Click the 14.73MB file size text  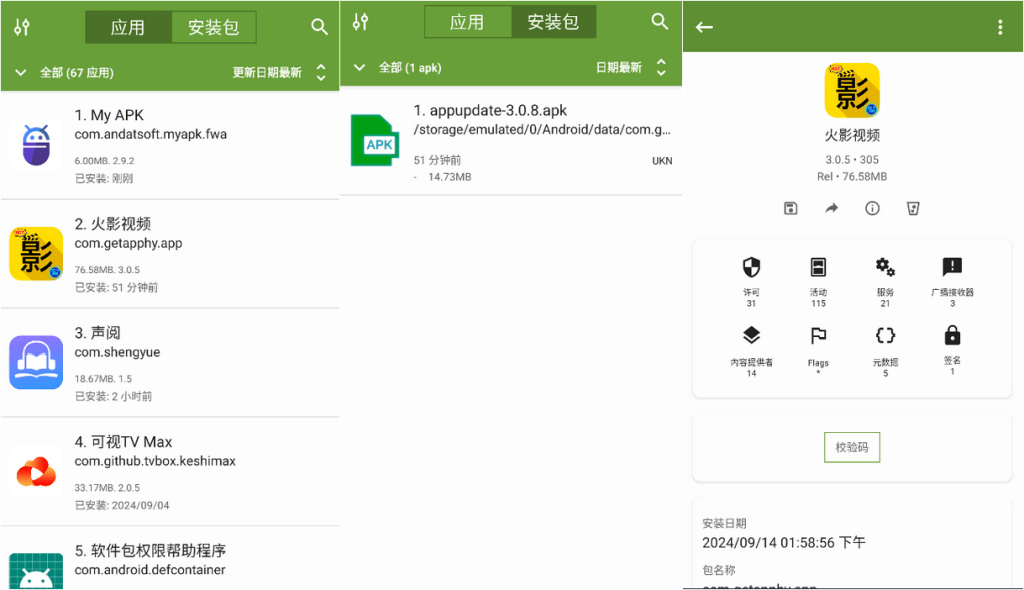[449, 177]
